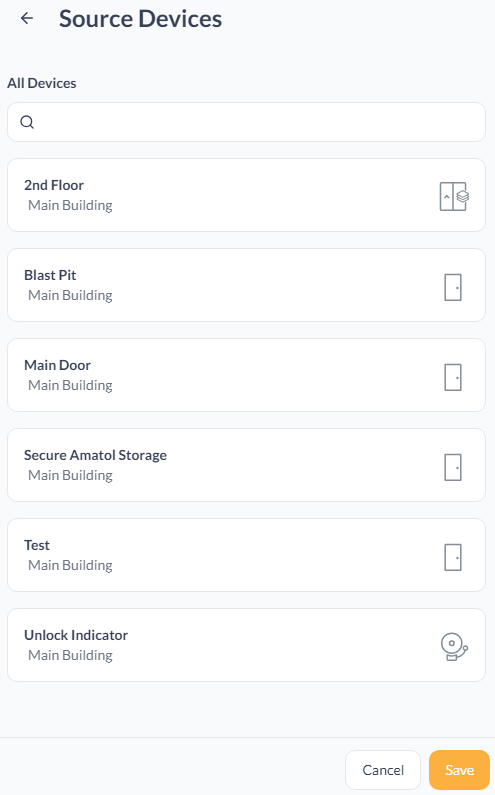Go back using the left arrow
Viewport: 495px width, 795px height.
pos(27,18)
